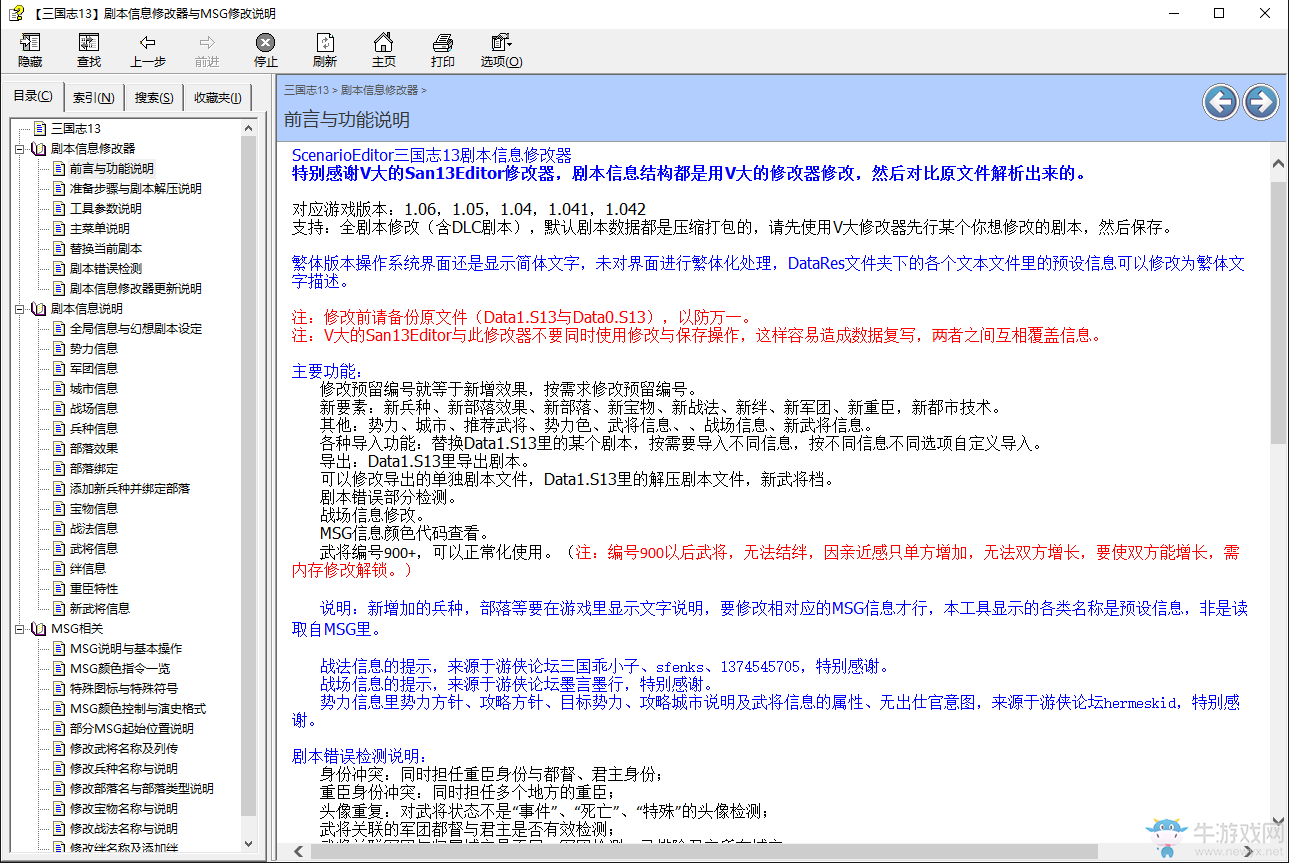The height and width of the screenshot is (863, 1289).
Task: Open 修改部落名与部落类型说明 topic
Action: 141,788
